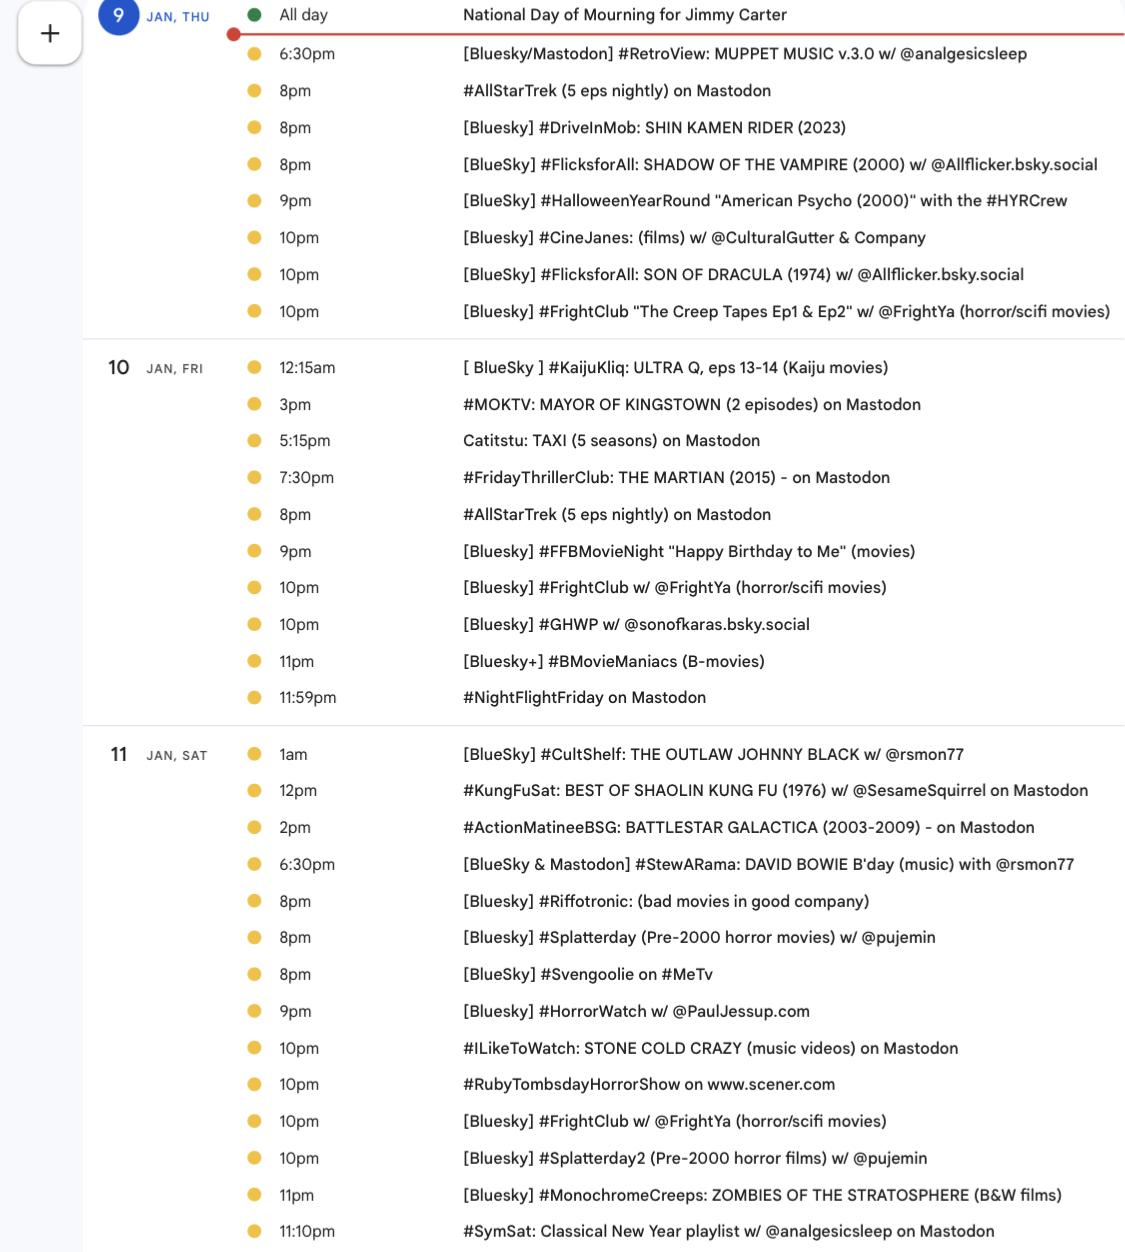Open #Svengoolie on #MeTv event
Image resolution: width=1125 pixels, height=1252 pixels.
click(588, 975)
